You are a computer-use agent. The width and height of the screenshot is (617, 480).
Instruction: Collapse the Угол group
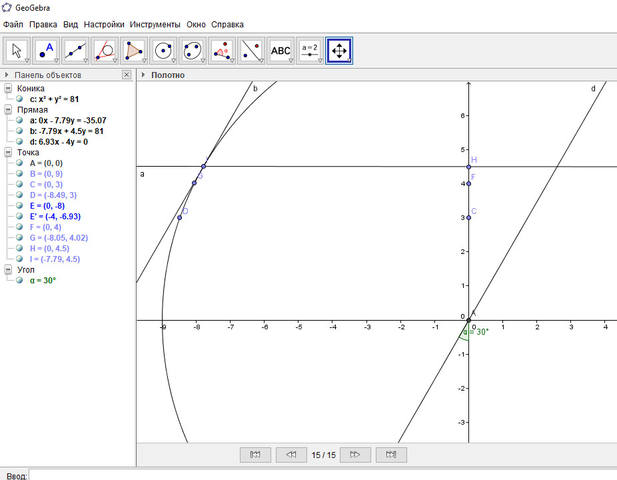click(8, 270)
